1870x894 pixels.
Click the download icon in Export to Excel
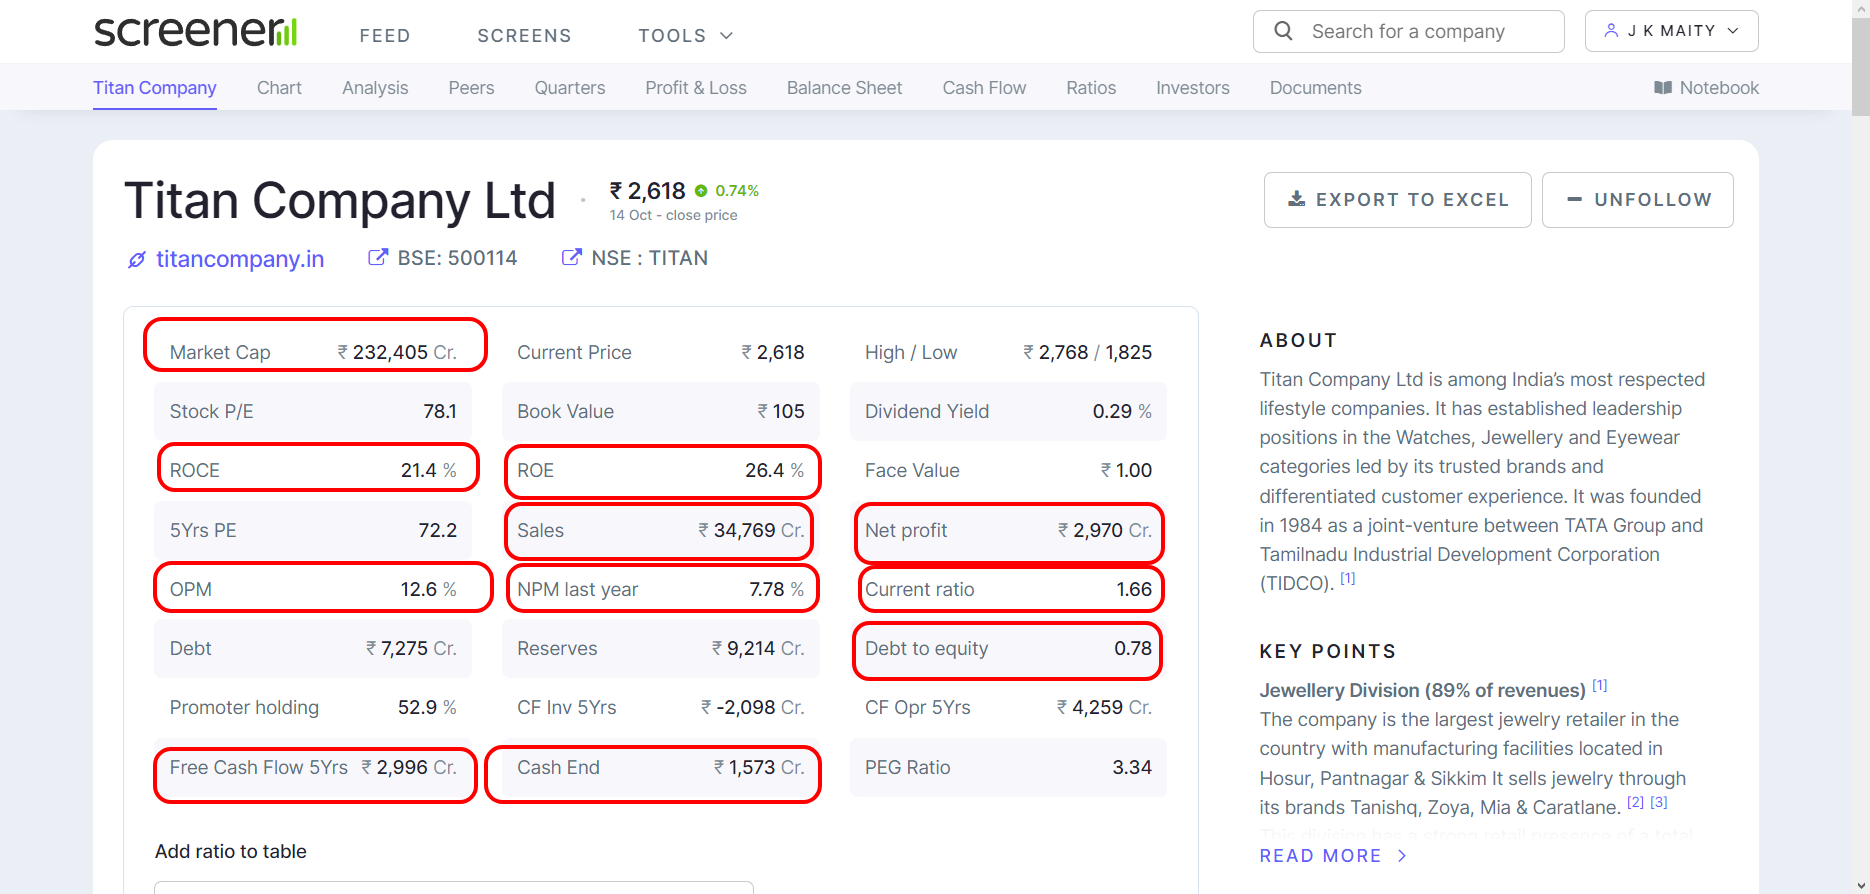tap(1296, 199)
